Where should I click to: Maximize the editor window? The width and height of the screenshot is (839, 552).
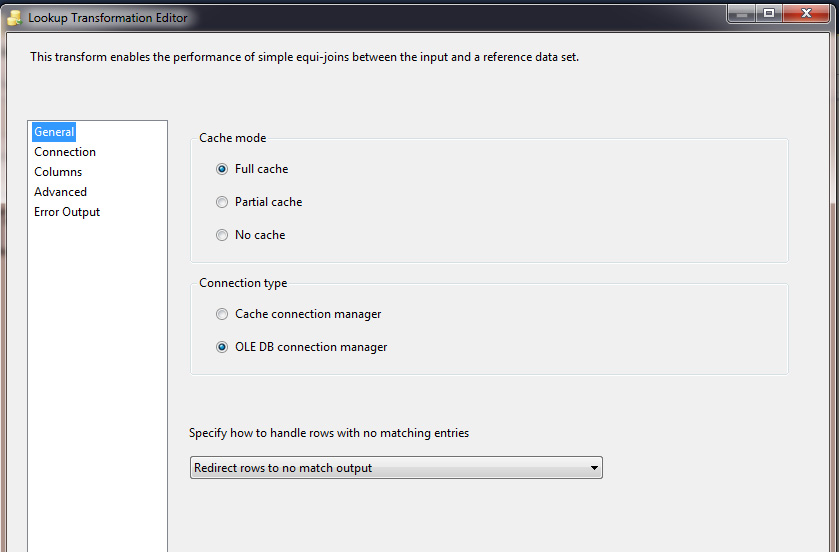pyautogui.click(x=769, y=14)
